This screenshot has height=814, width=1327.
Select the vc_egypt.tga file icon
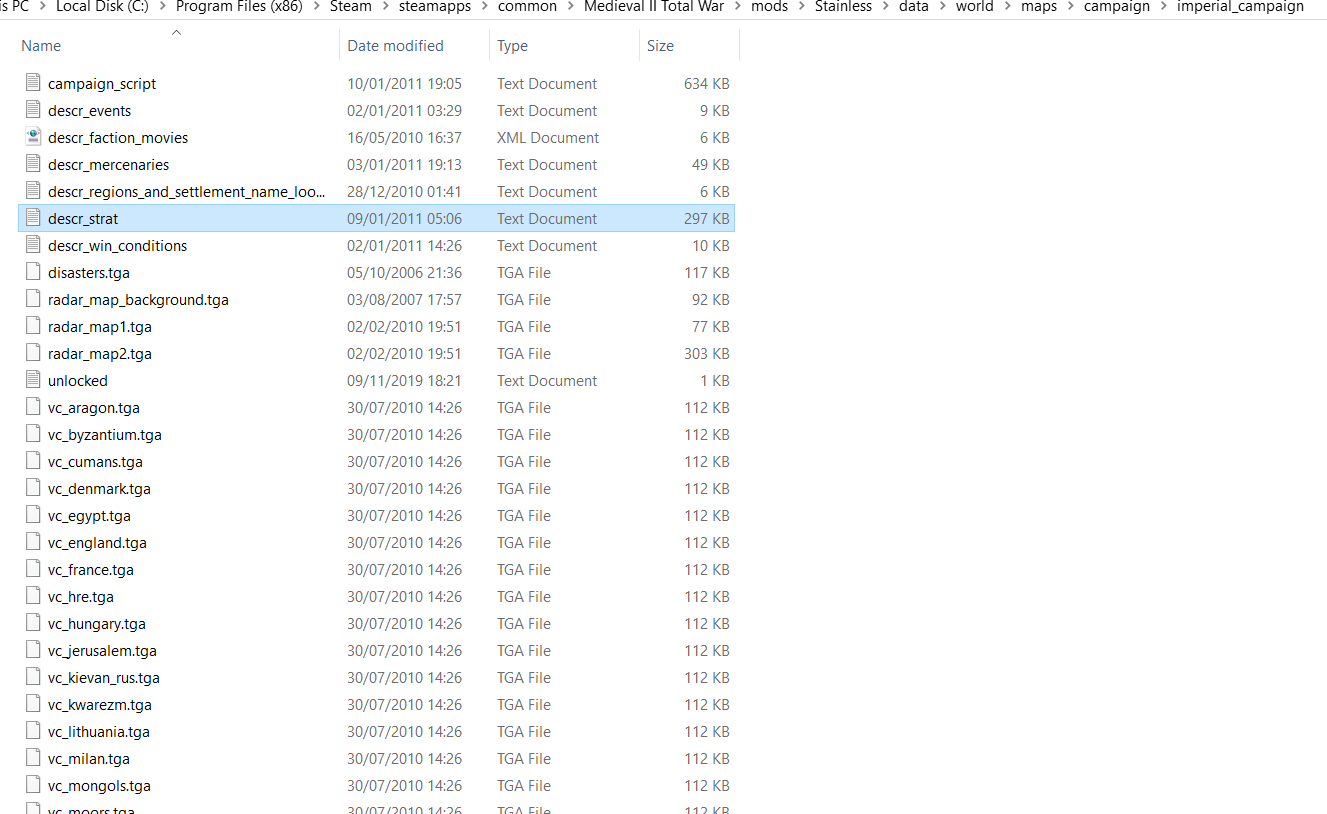(x=33, y=515)
